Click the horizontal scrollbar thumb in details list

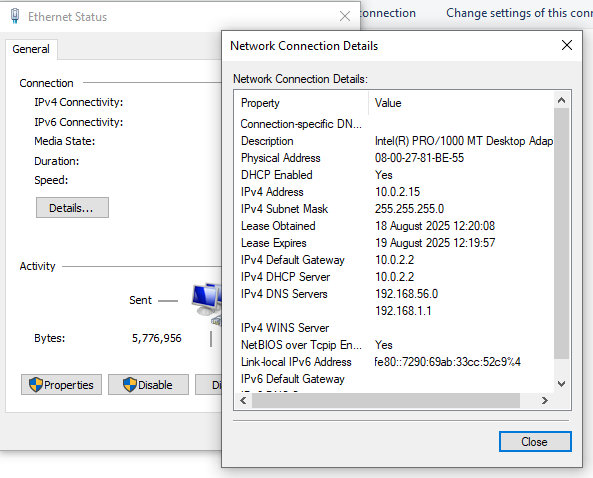pos(386,400)
